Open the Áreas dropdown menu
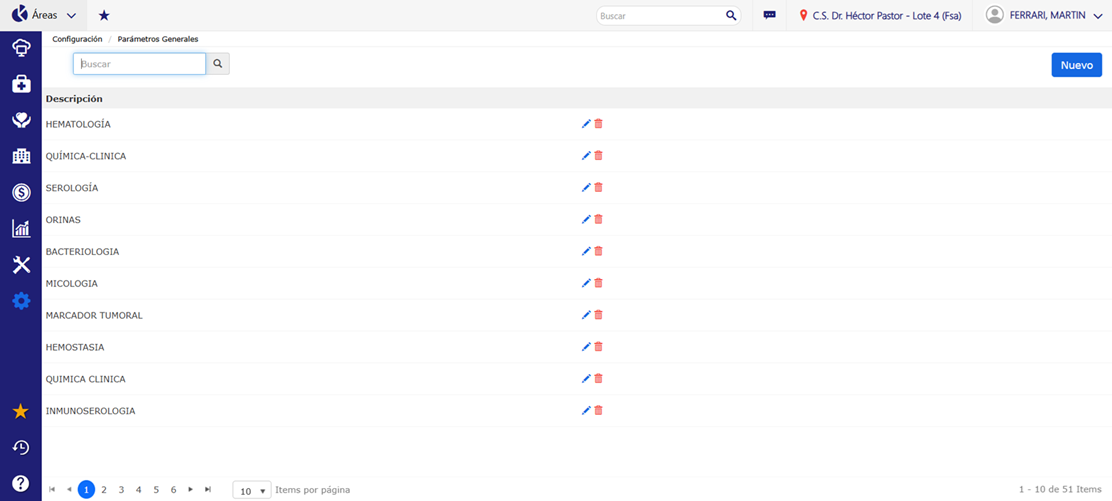 pos(44,15)
